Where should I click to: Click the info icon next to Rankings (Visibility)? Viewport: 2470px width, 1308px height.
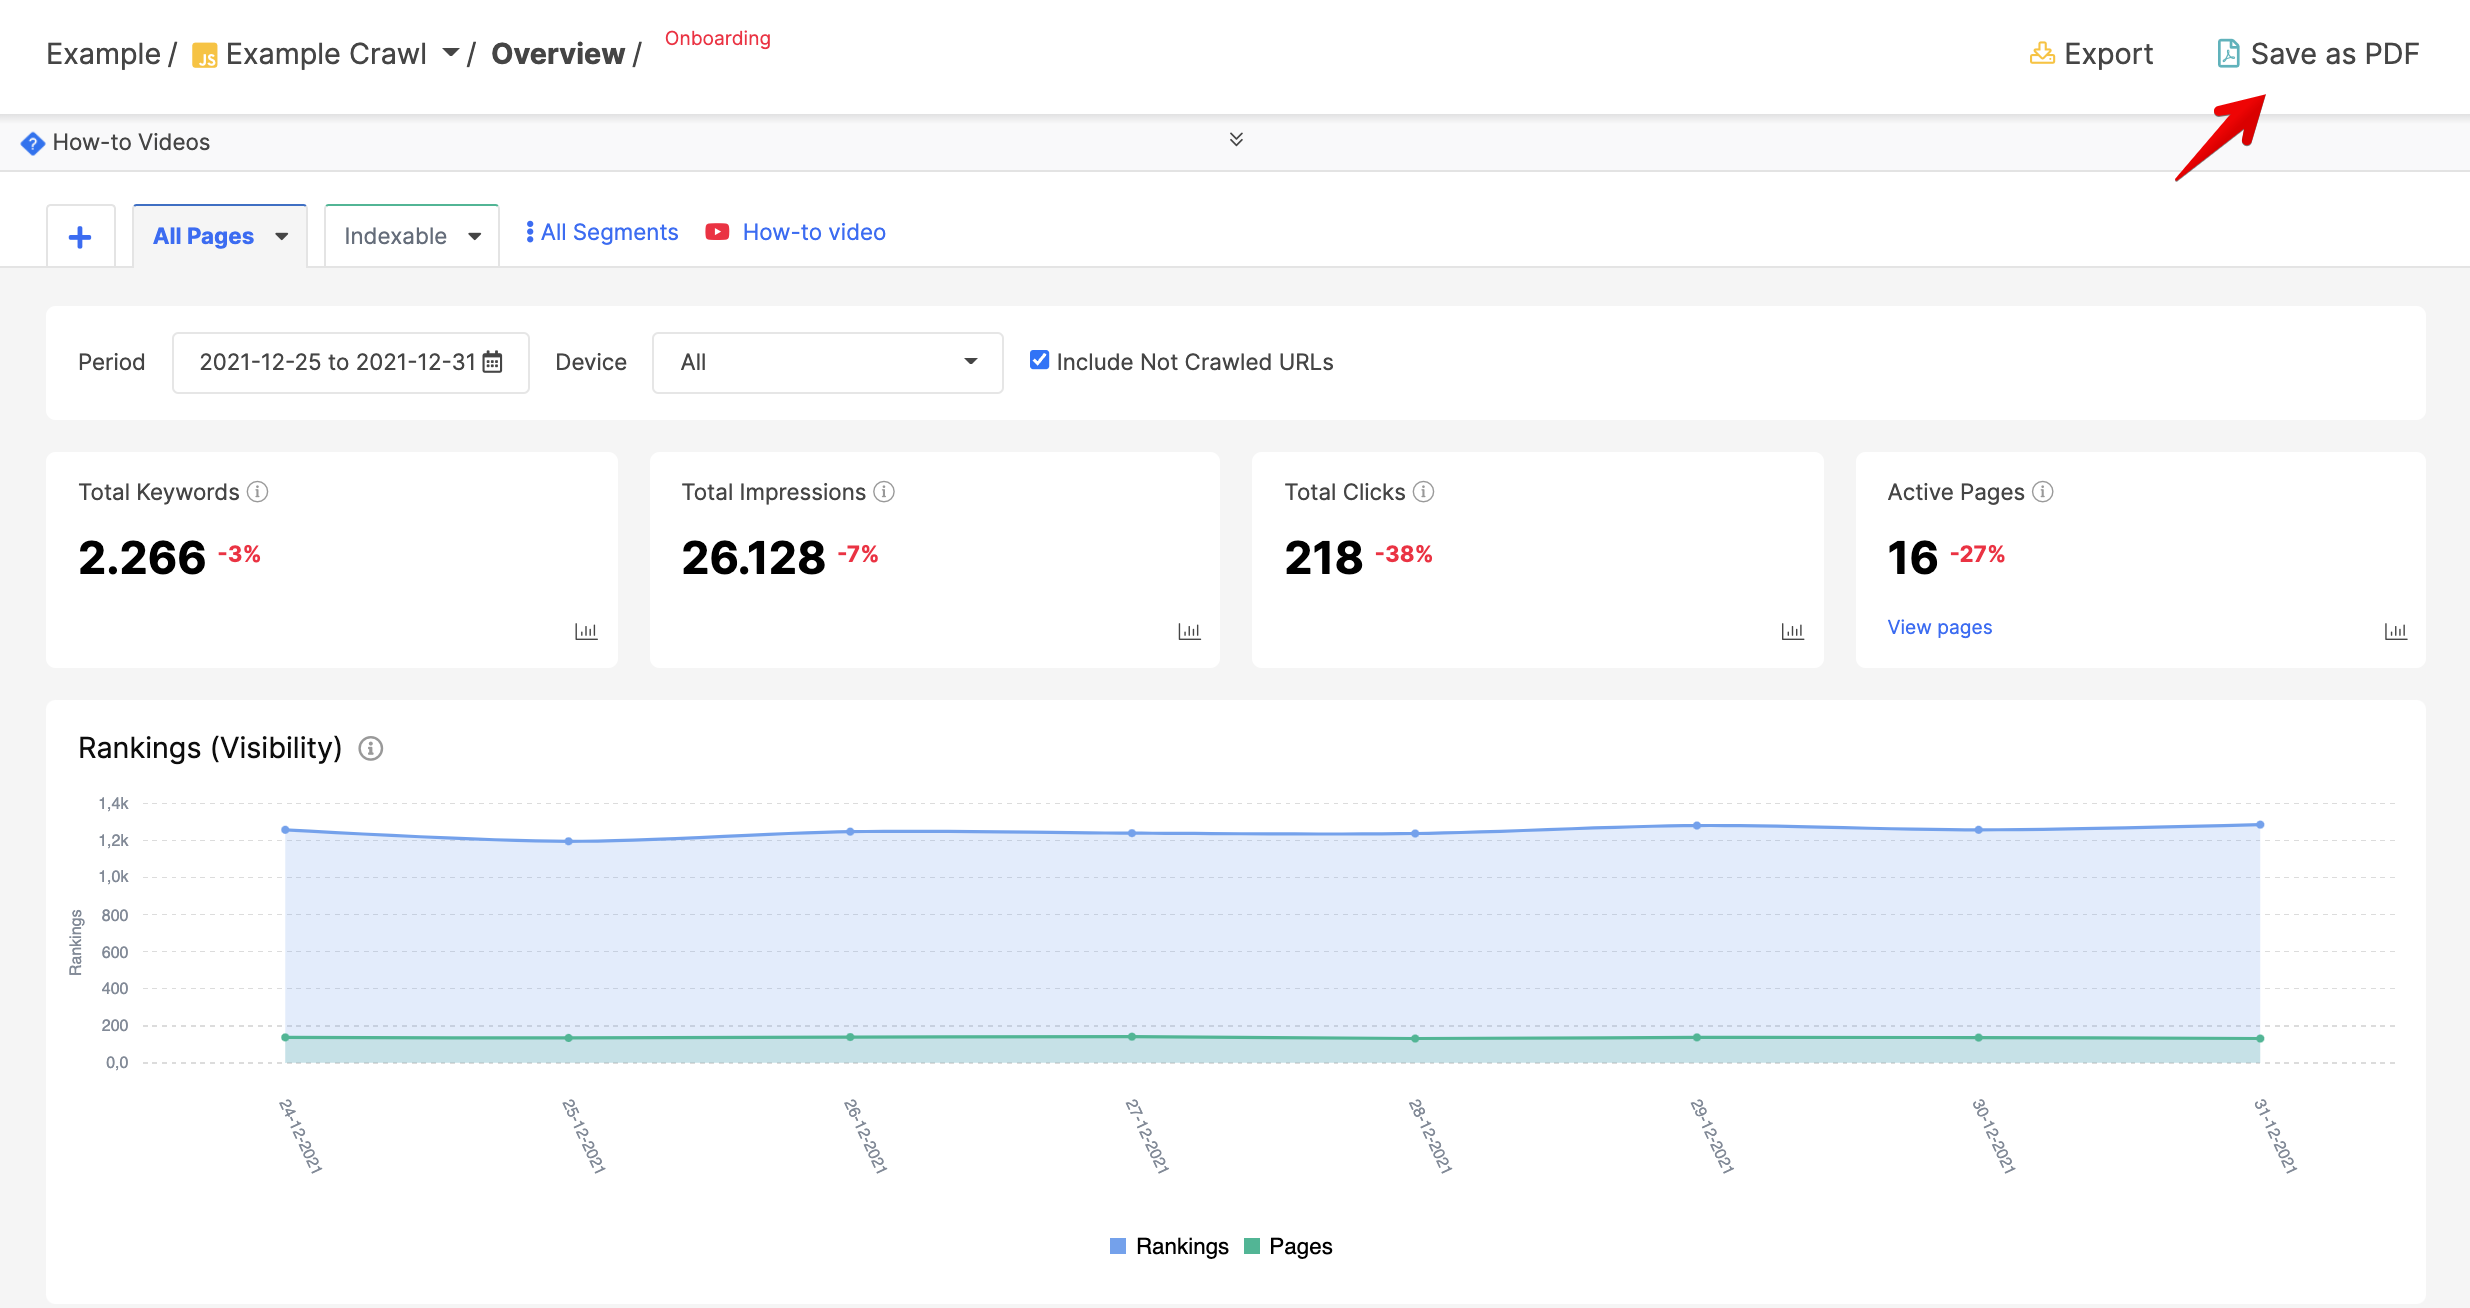click(371, 748)
